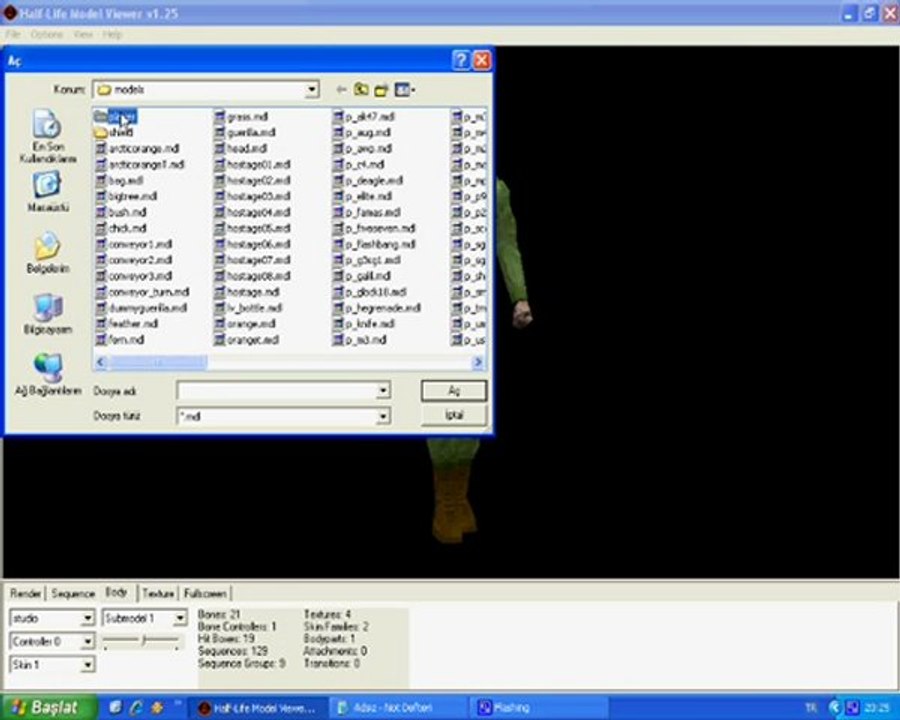Click the İptal cancel button
The width and height of the screenshot is (900, 720).
[453, 415]
